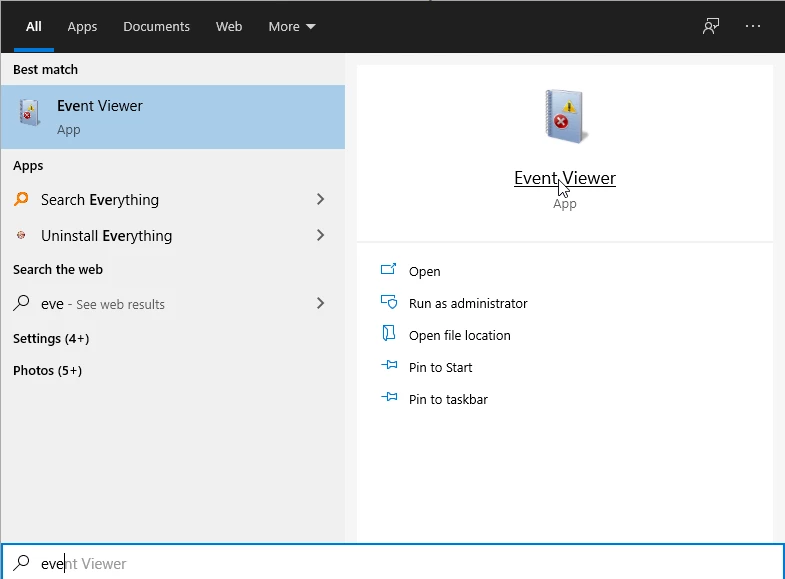This screenshot has width=785, height=579.
Task: Click the search box magnifier icon
Action: [21, 562]
